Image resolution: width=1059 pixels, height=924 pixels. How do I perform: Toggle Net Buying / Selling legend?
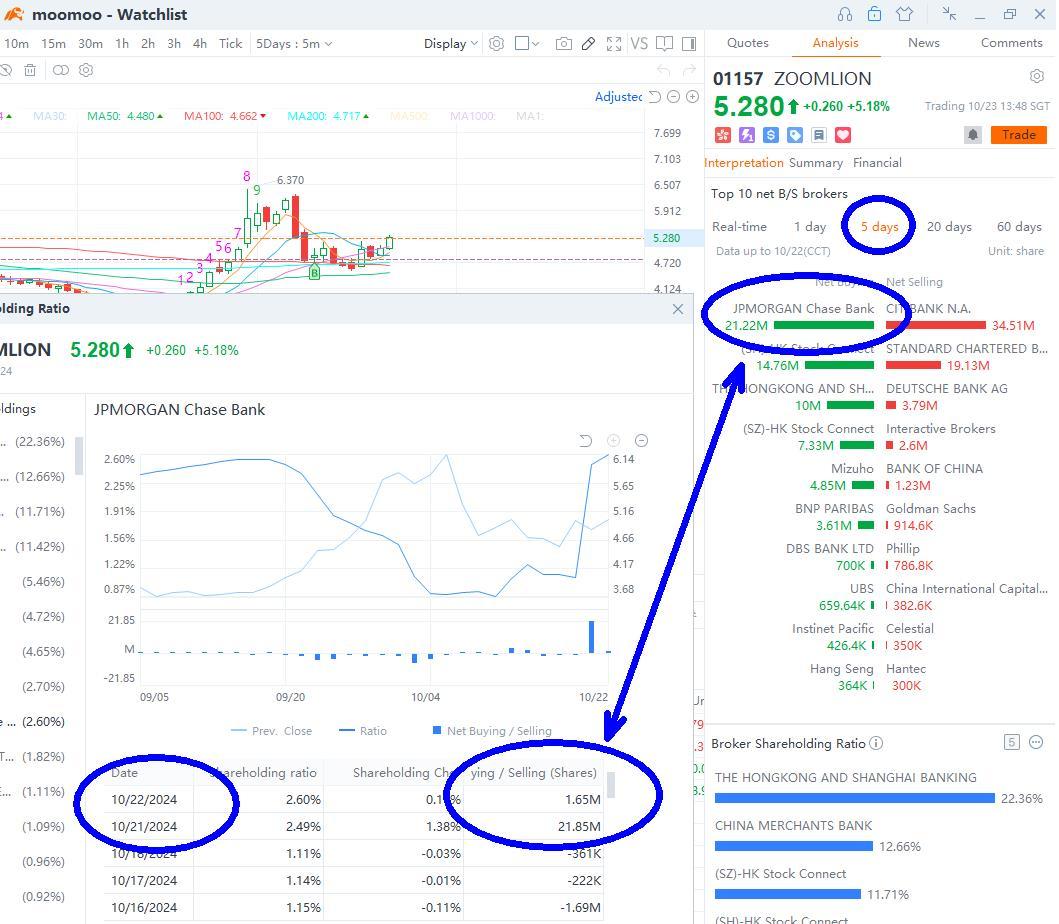coord(492,731)
